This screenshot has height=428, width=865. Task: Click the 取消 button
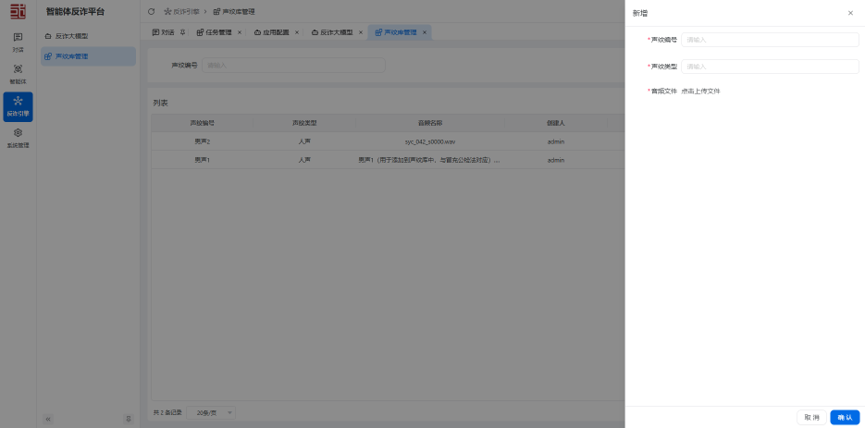pyautogui.click(x=811, y=418)
